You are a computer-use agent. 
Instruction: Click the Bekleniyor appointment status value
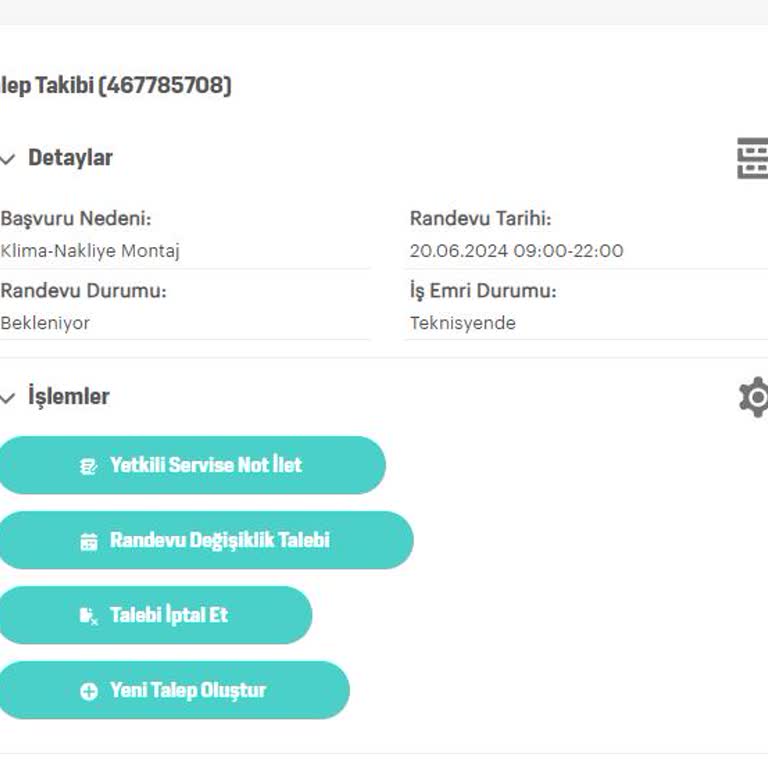coord(45,323)
